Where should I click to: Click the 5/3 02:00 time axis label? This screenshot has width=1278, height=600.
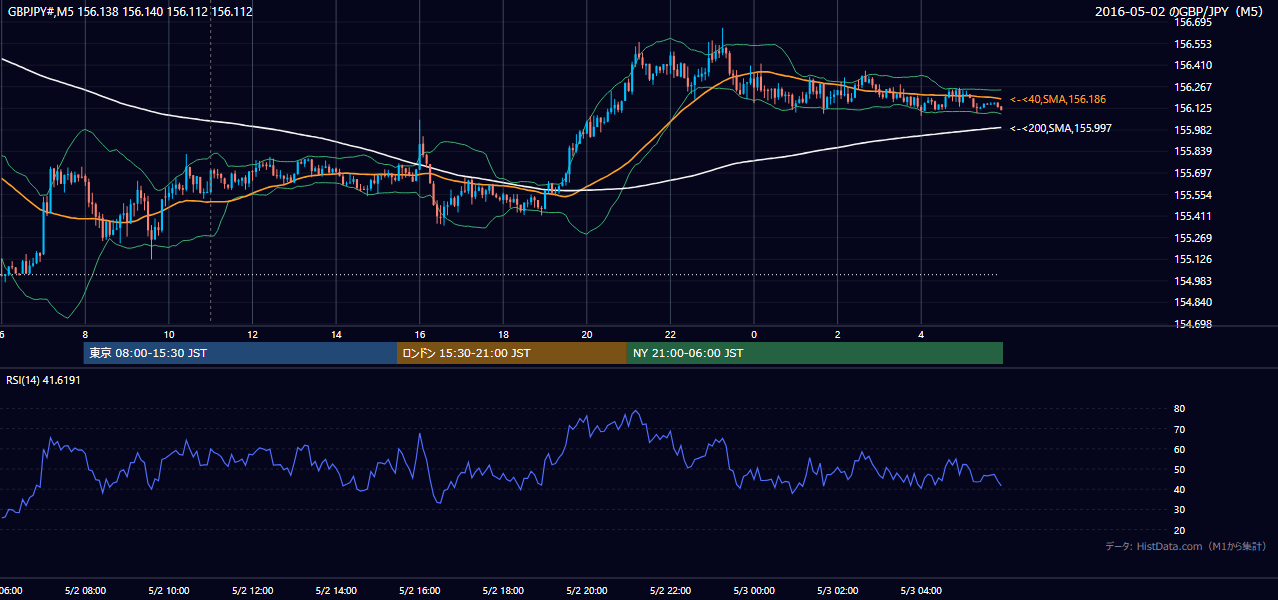[x=837, y=591]
